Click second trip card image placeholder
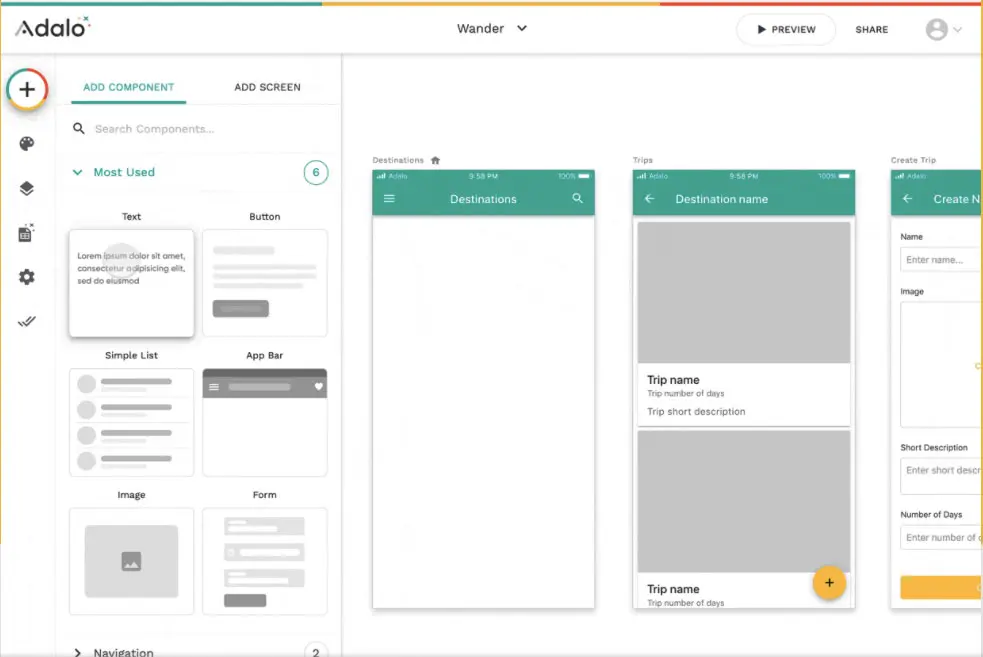 coord(744,501)
